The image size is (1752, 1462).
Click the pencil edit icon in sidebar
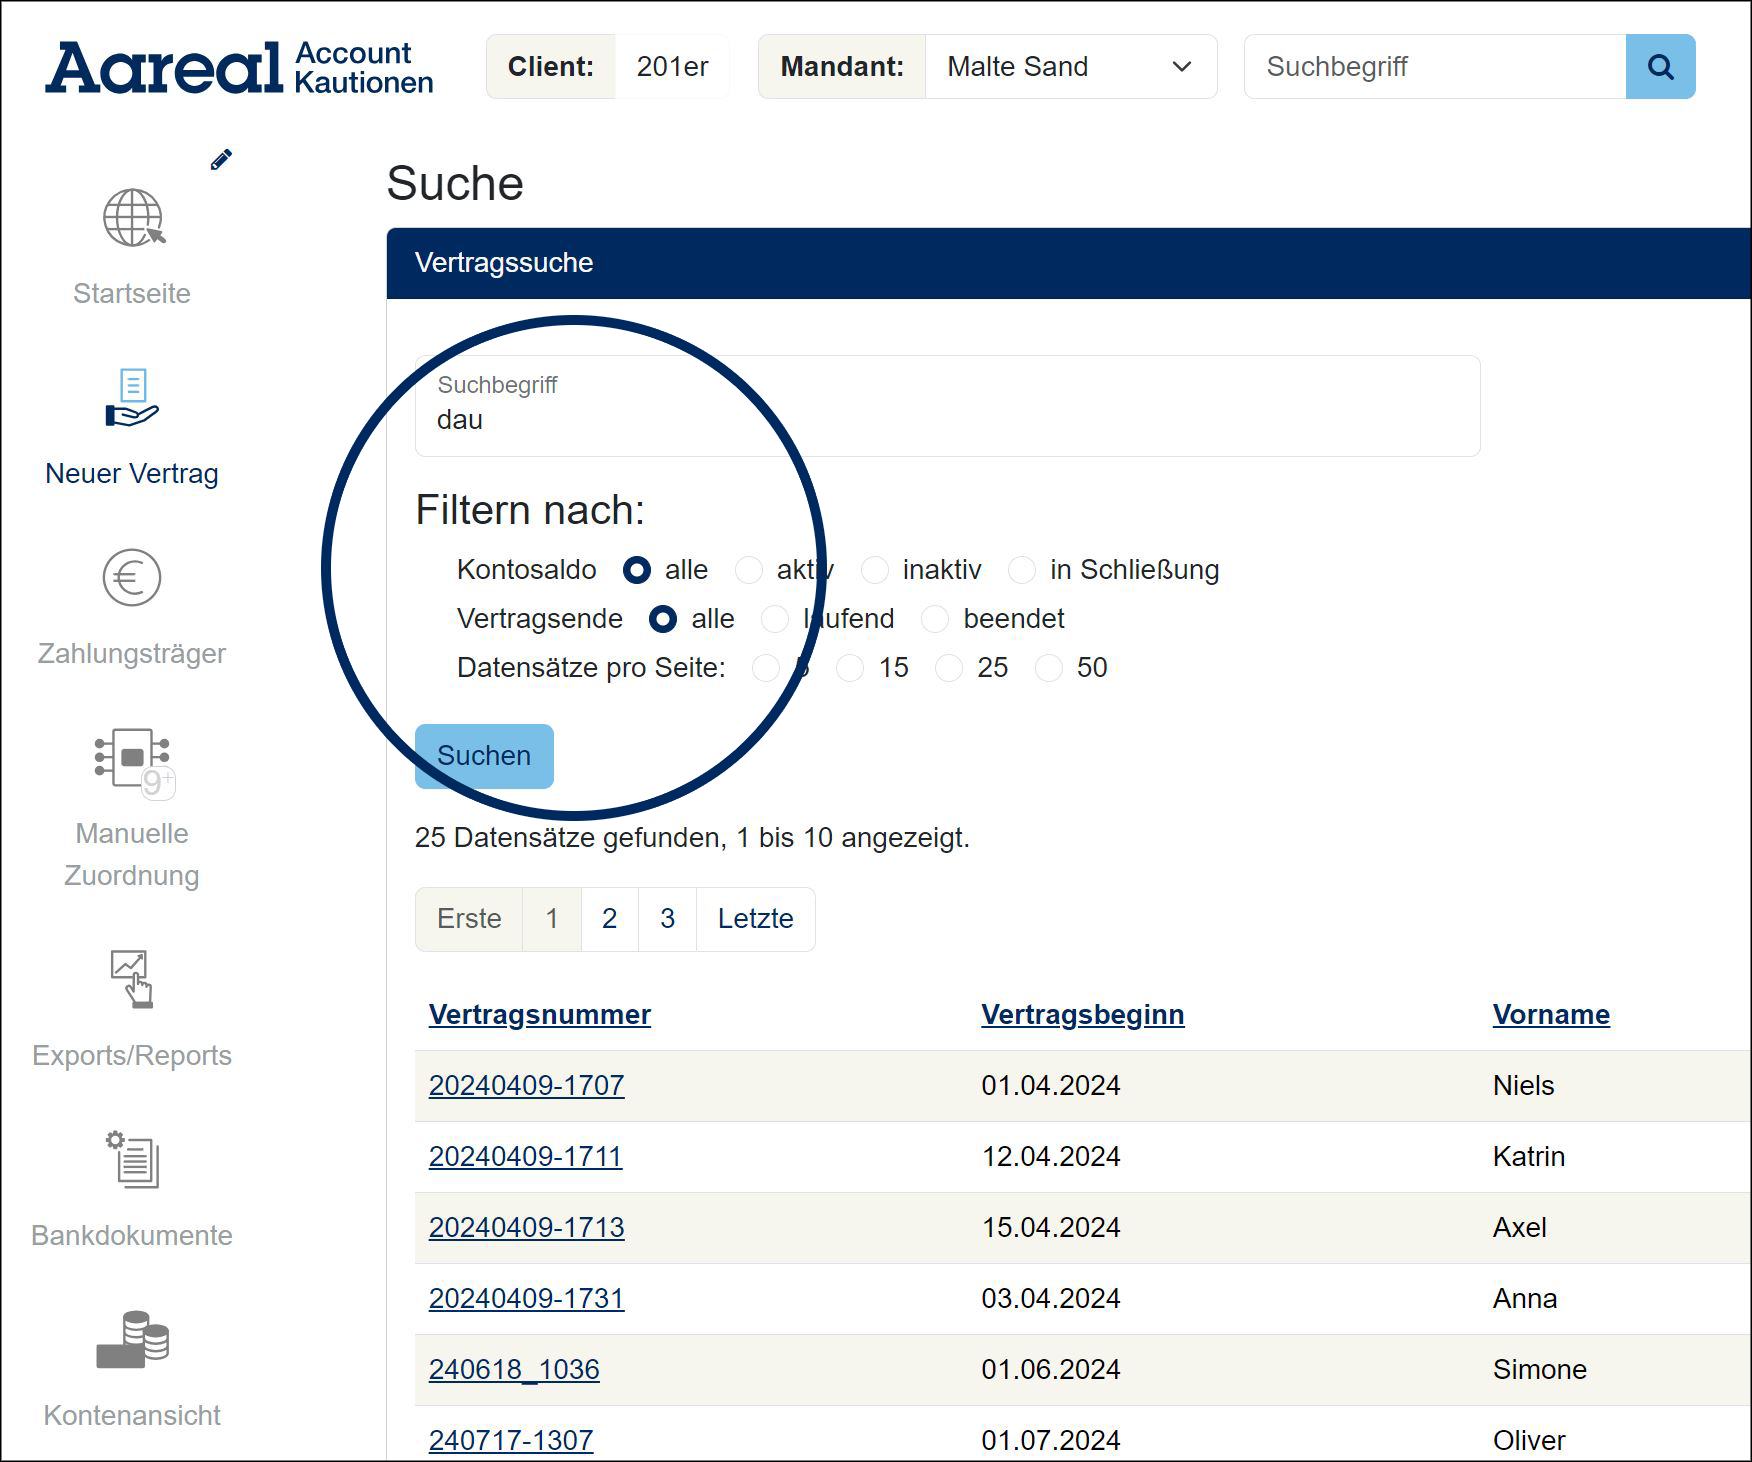221,160
